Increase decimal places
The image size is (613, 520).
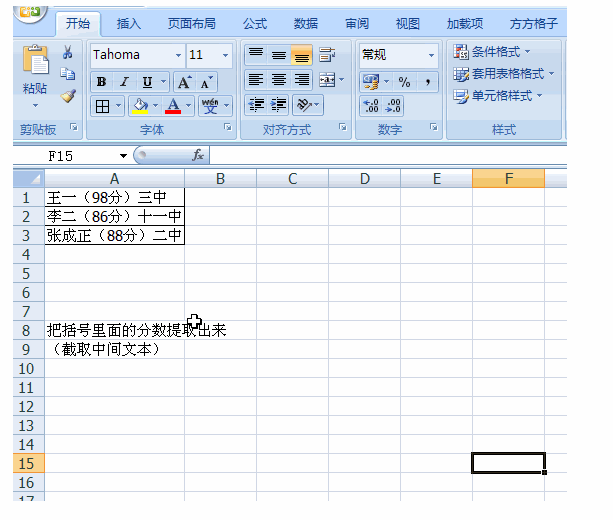pos(371,106)
